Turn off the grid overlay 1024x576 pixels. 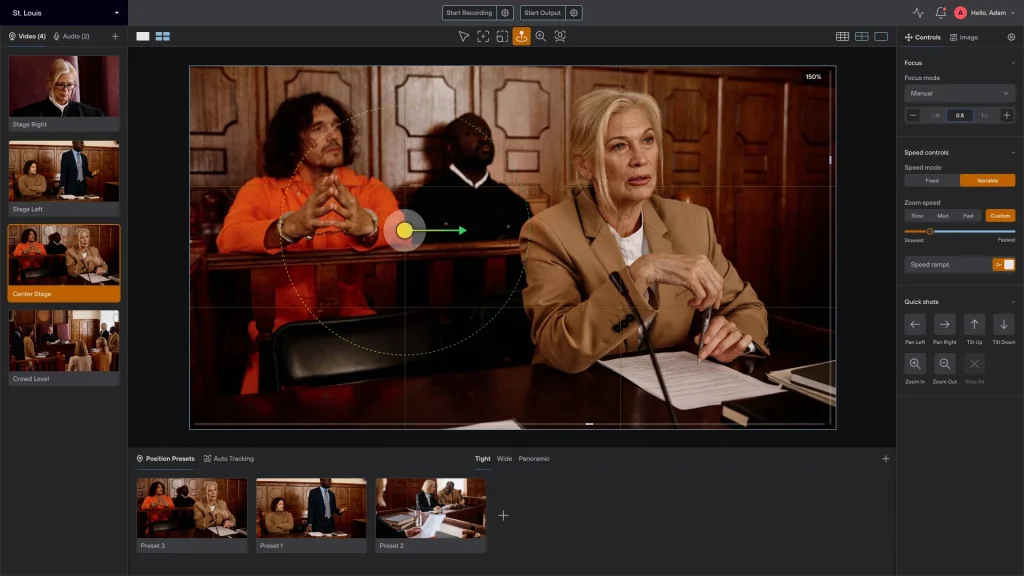click(x=881, y=37)
